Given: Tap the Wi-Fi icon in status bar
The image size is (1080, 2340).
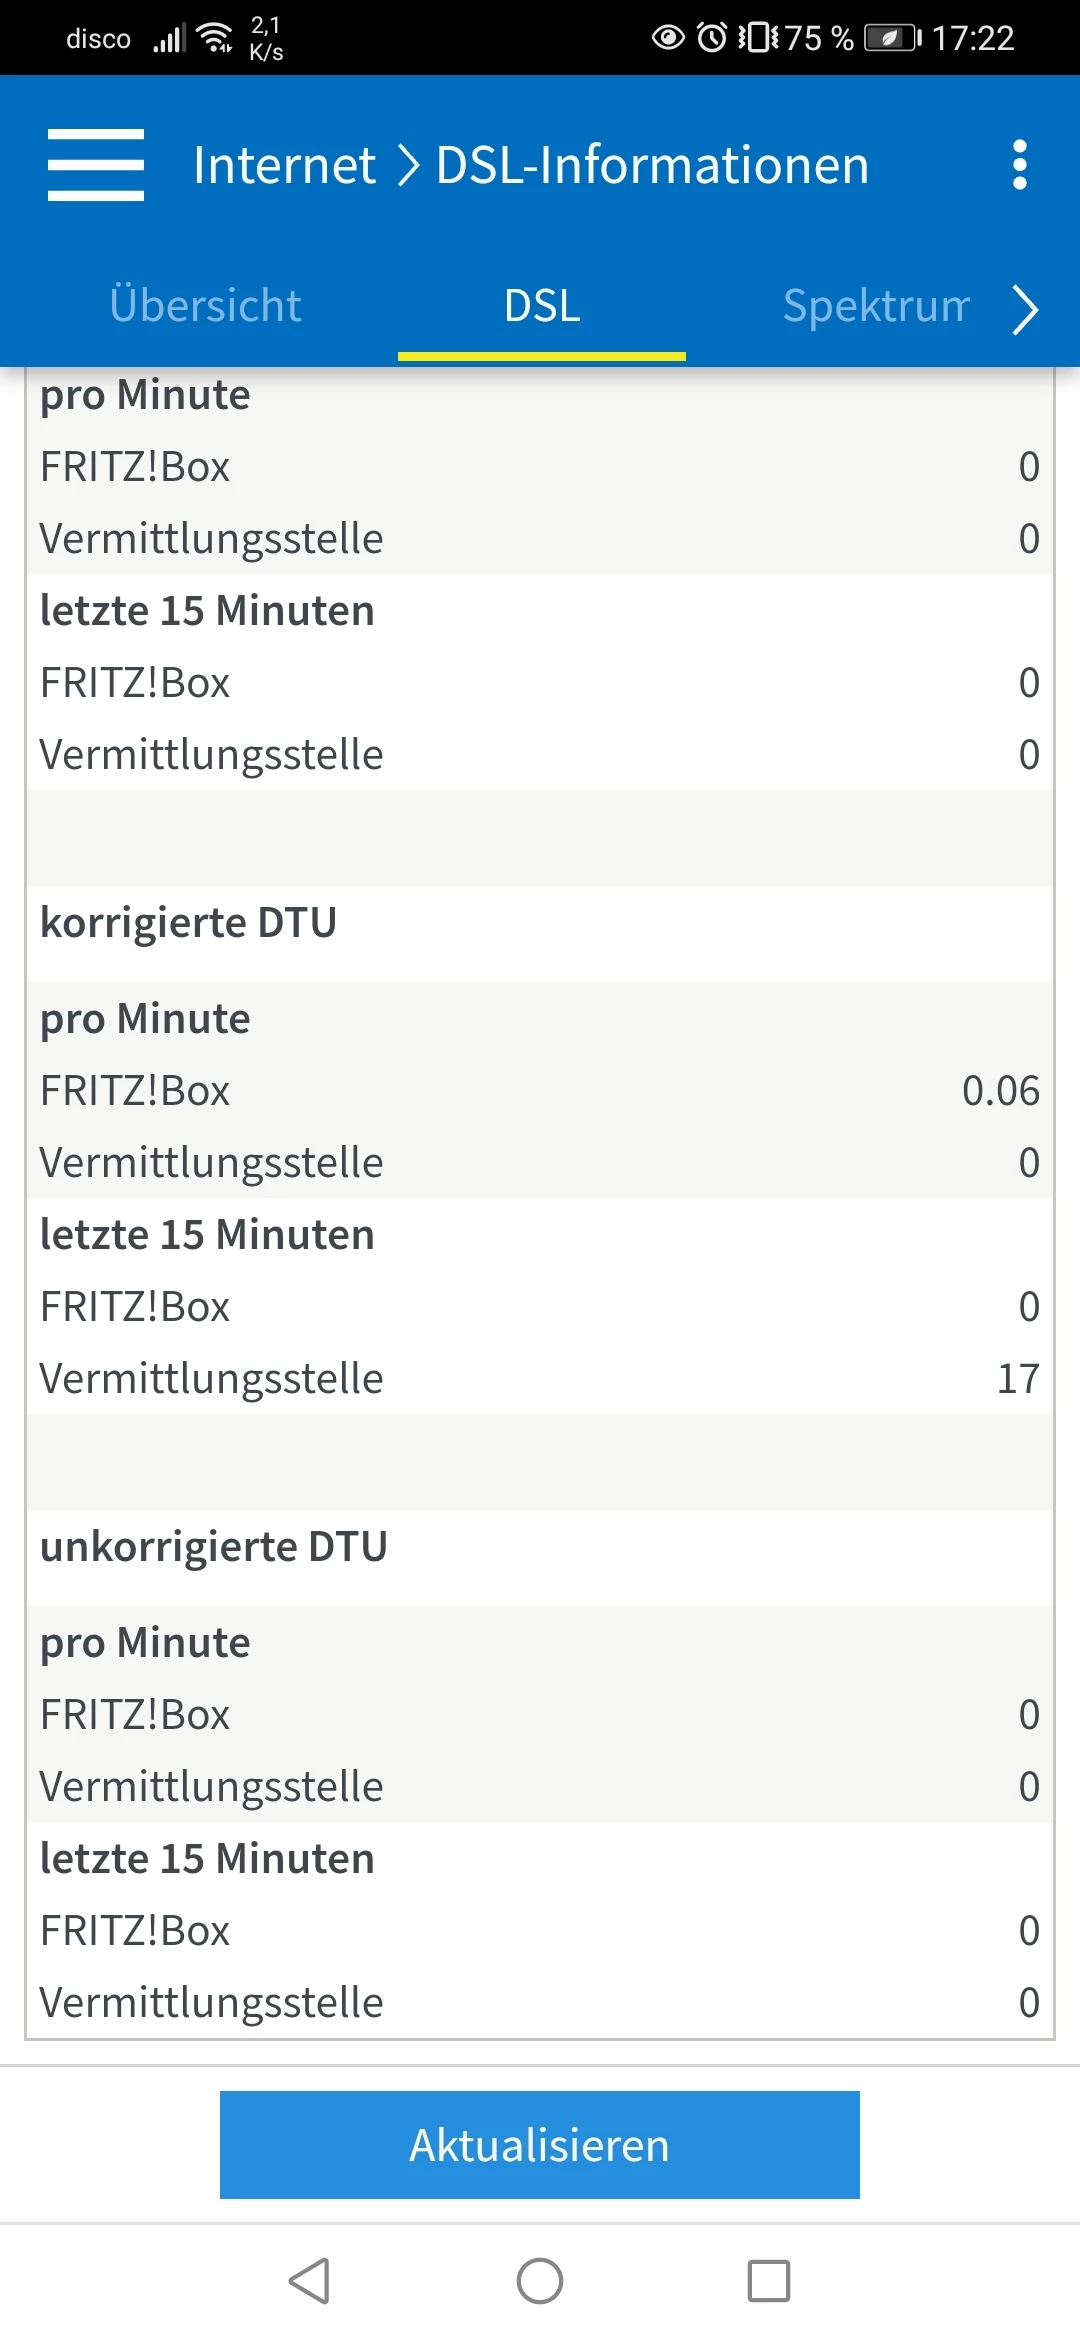Looking at the screenshot, I should (x=215, y=38).
